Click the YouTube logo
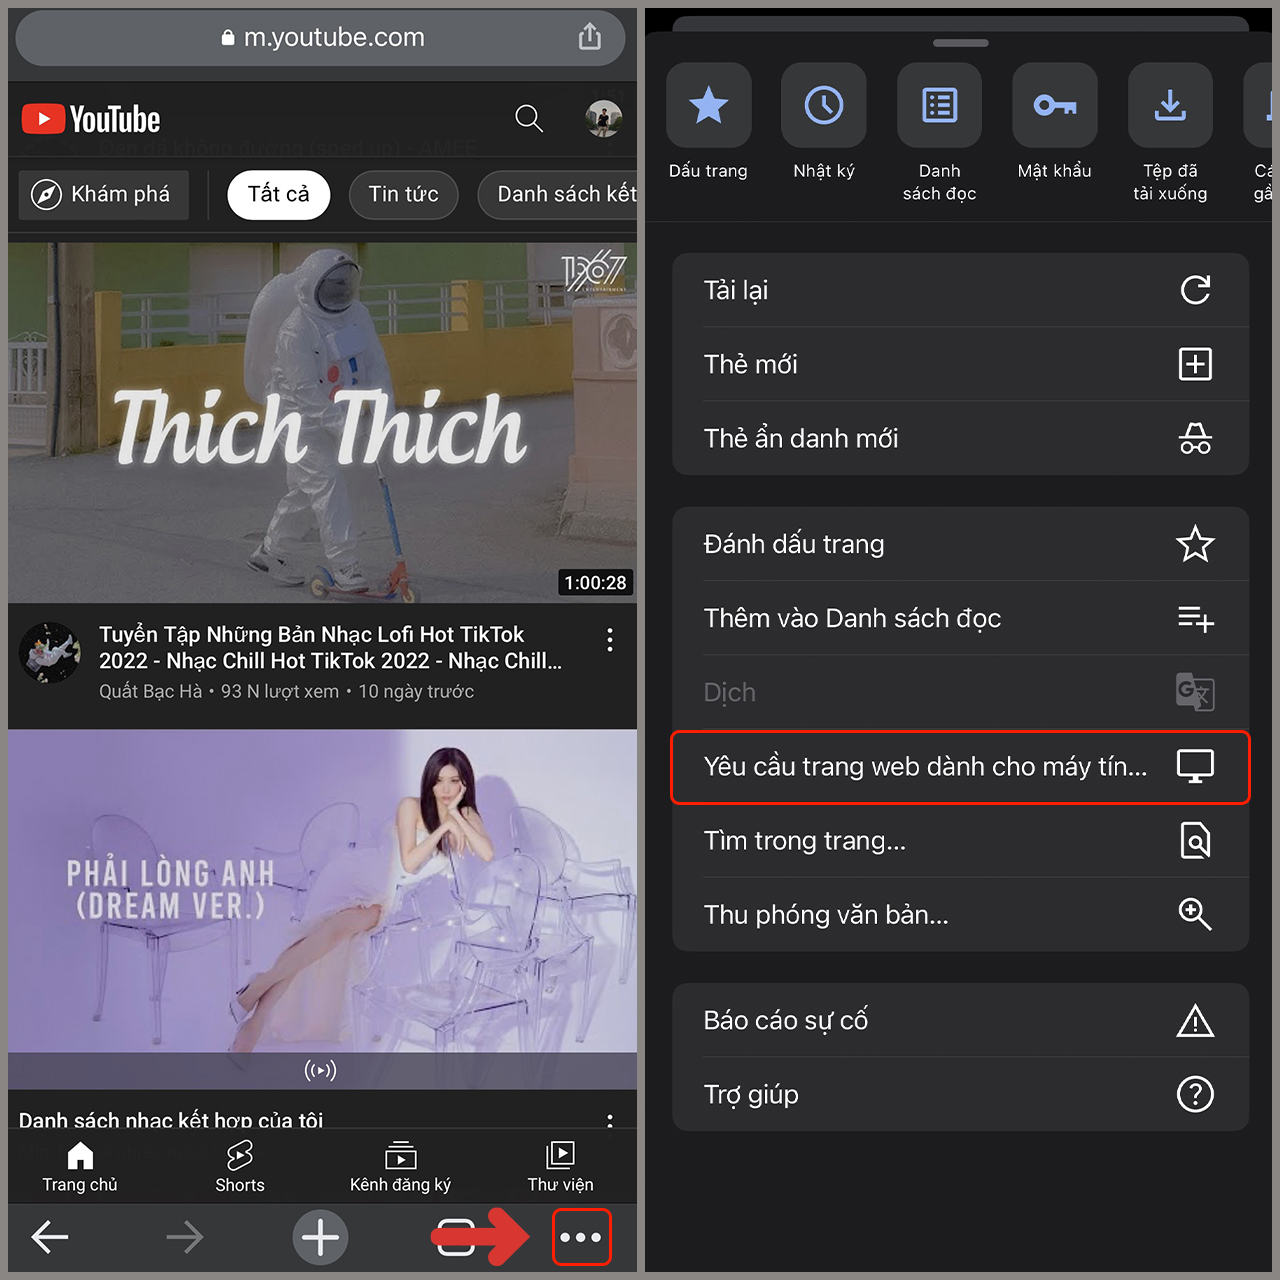This screenshot has height=1280, width=1280. pos(91,119)
